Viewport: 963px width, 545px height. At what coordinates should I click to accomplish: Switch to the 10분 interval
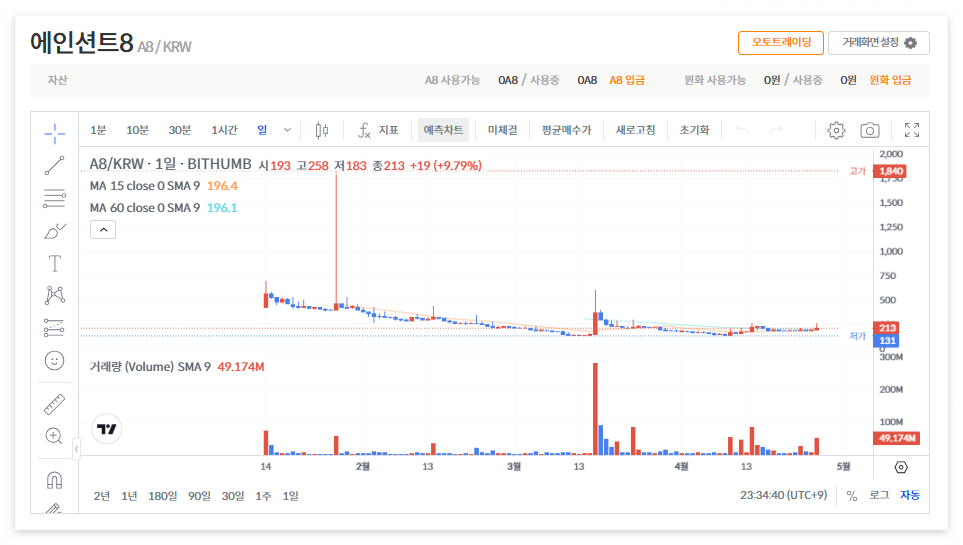click(x=138, y=130)
